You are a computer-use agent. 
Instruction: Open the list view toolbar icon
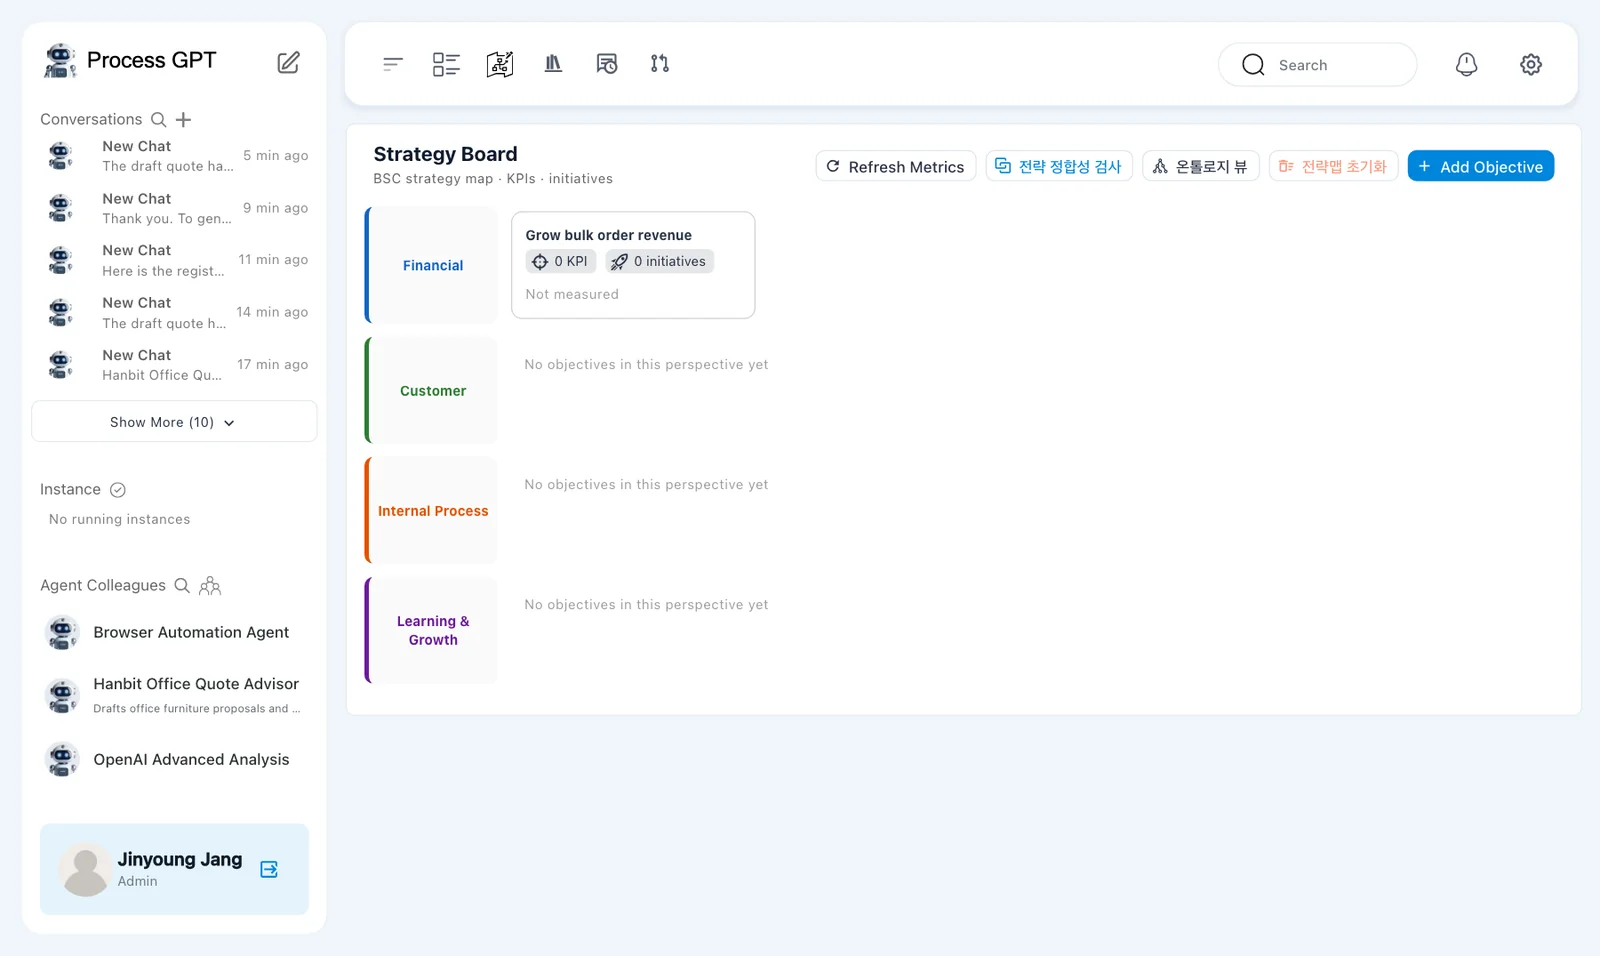click(x=446, y=64)
